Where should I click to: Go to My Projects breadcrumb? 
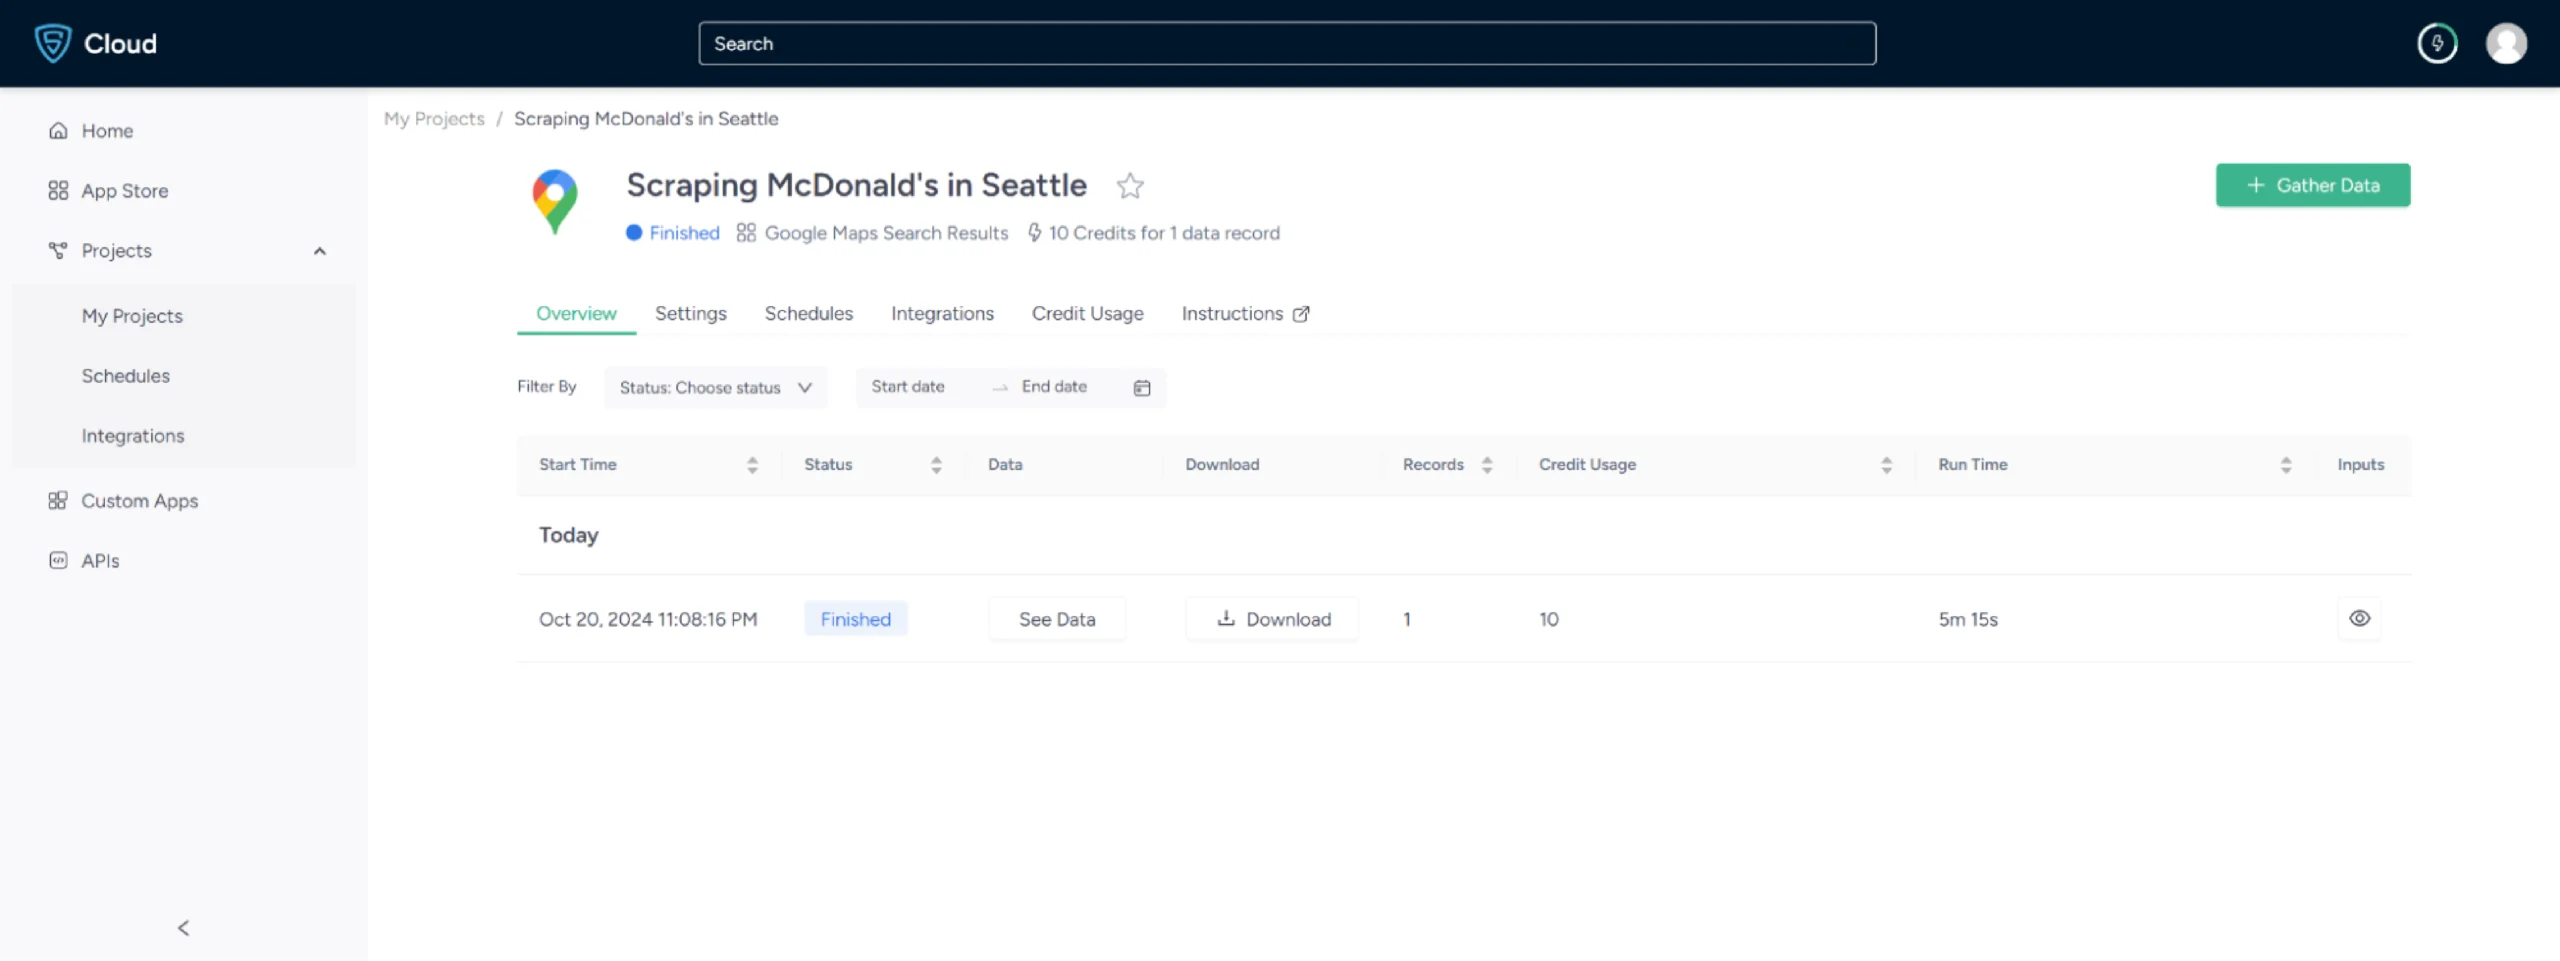click(x=434, y=119)
